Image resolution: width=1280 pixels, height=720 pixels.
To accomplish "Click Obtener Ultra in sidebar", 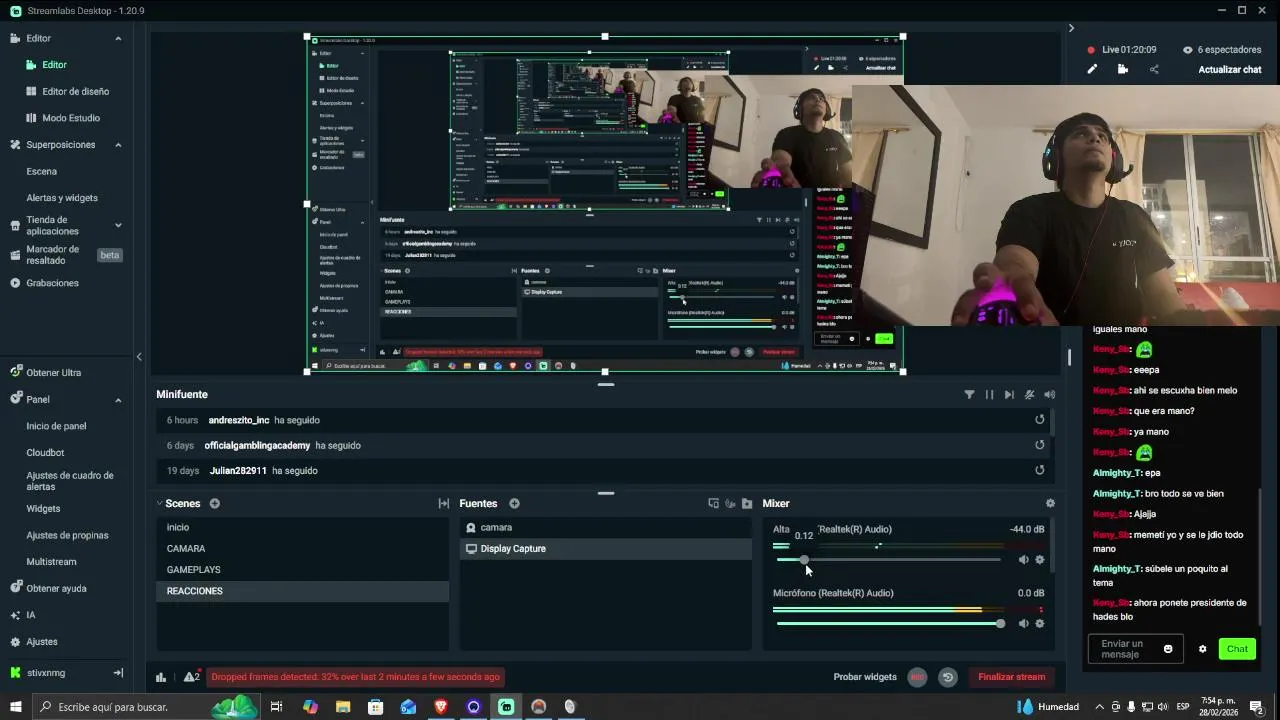I will (54, 373).
